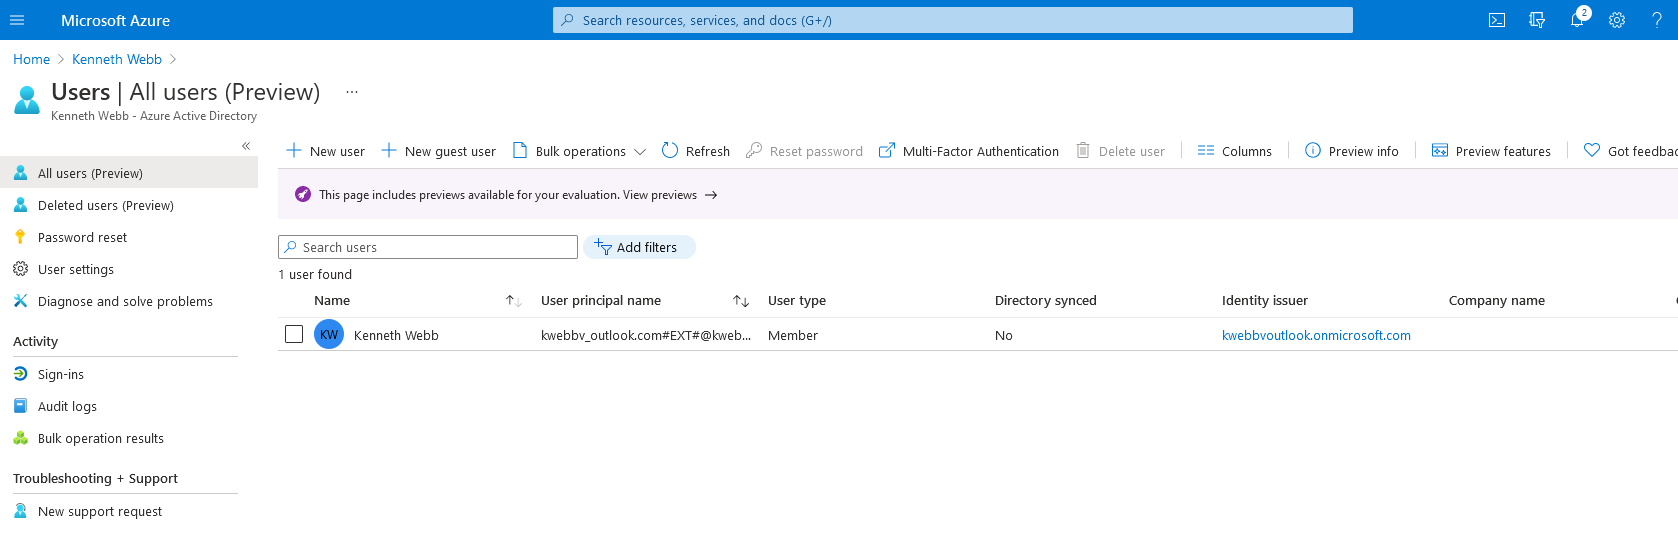
Task: Click New user in the toolbar
Action: point(325,151)
